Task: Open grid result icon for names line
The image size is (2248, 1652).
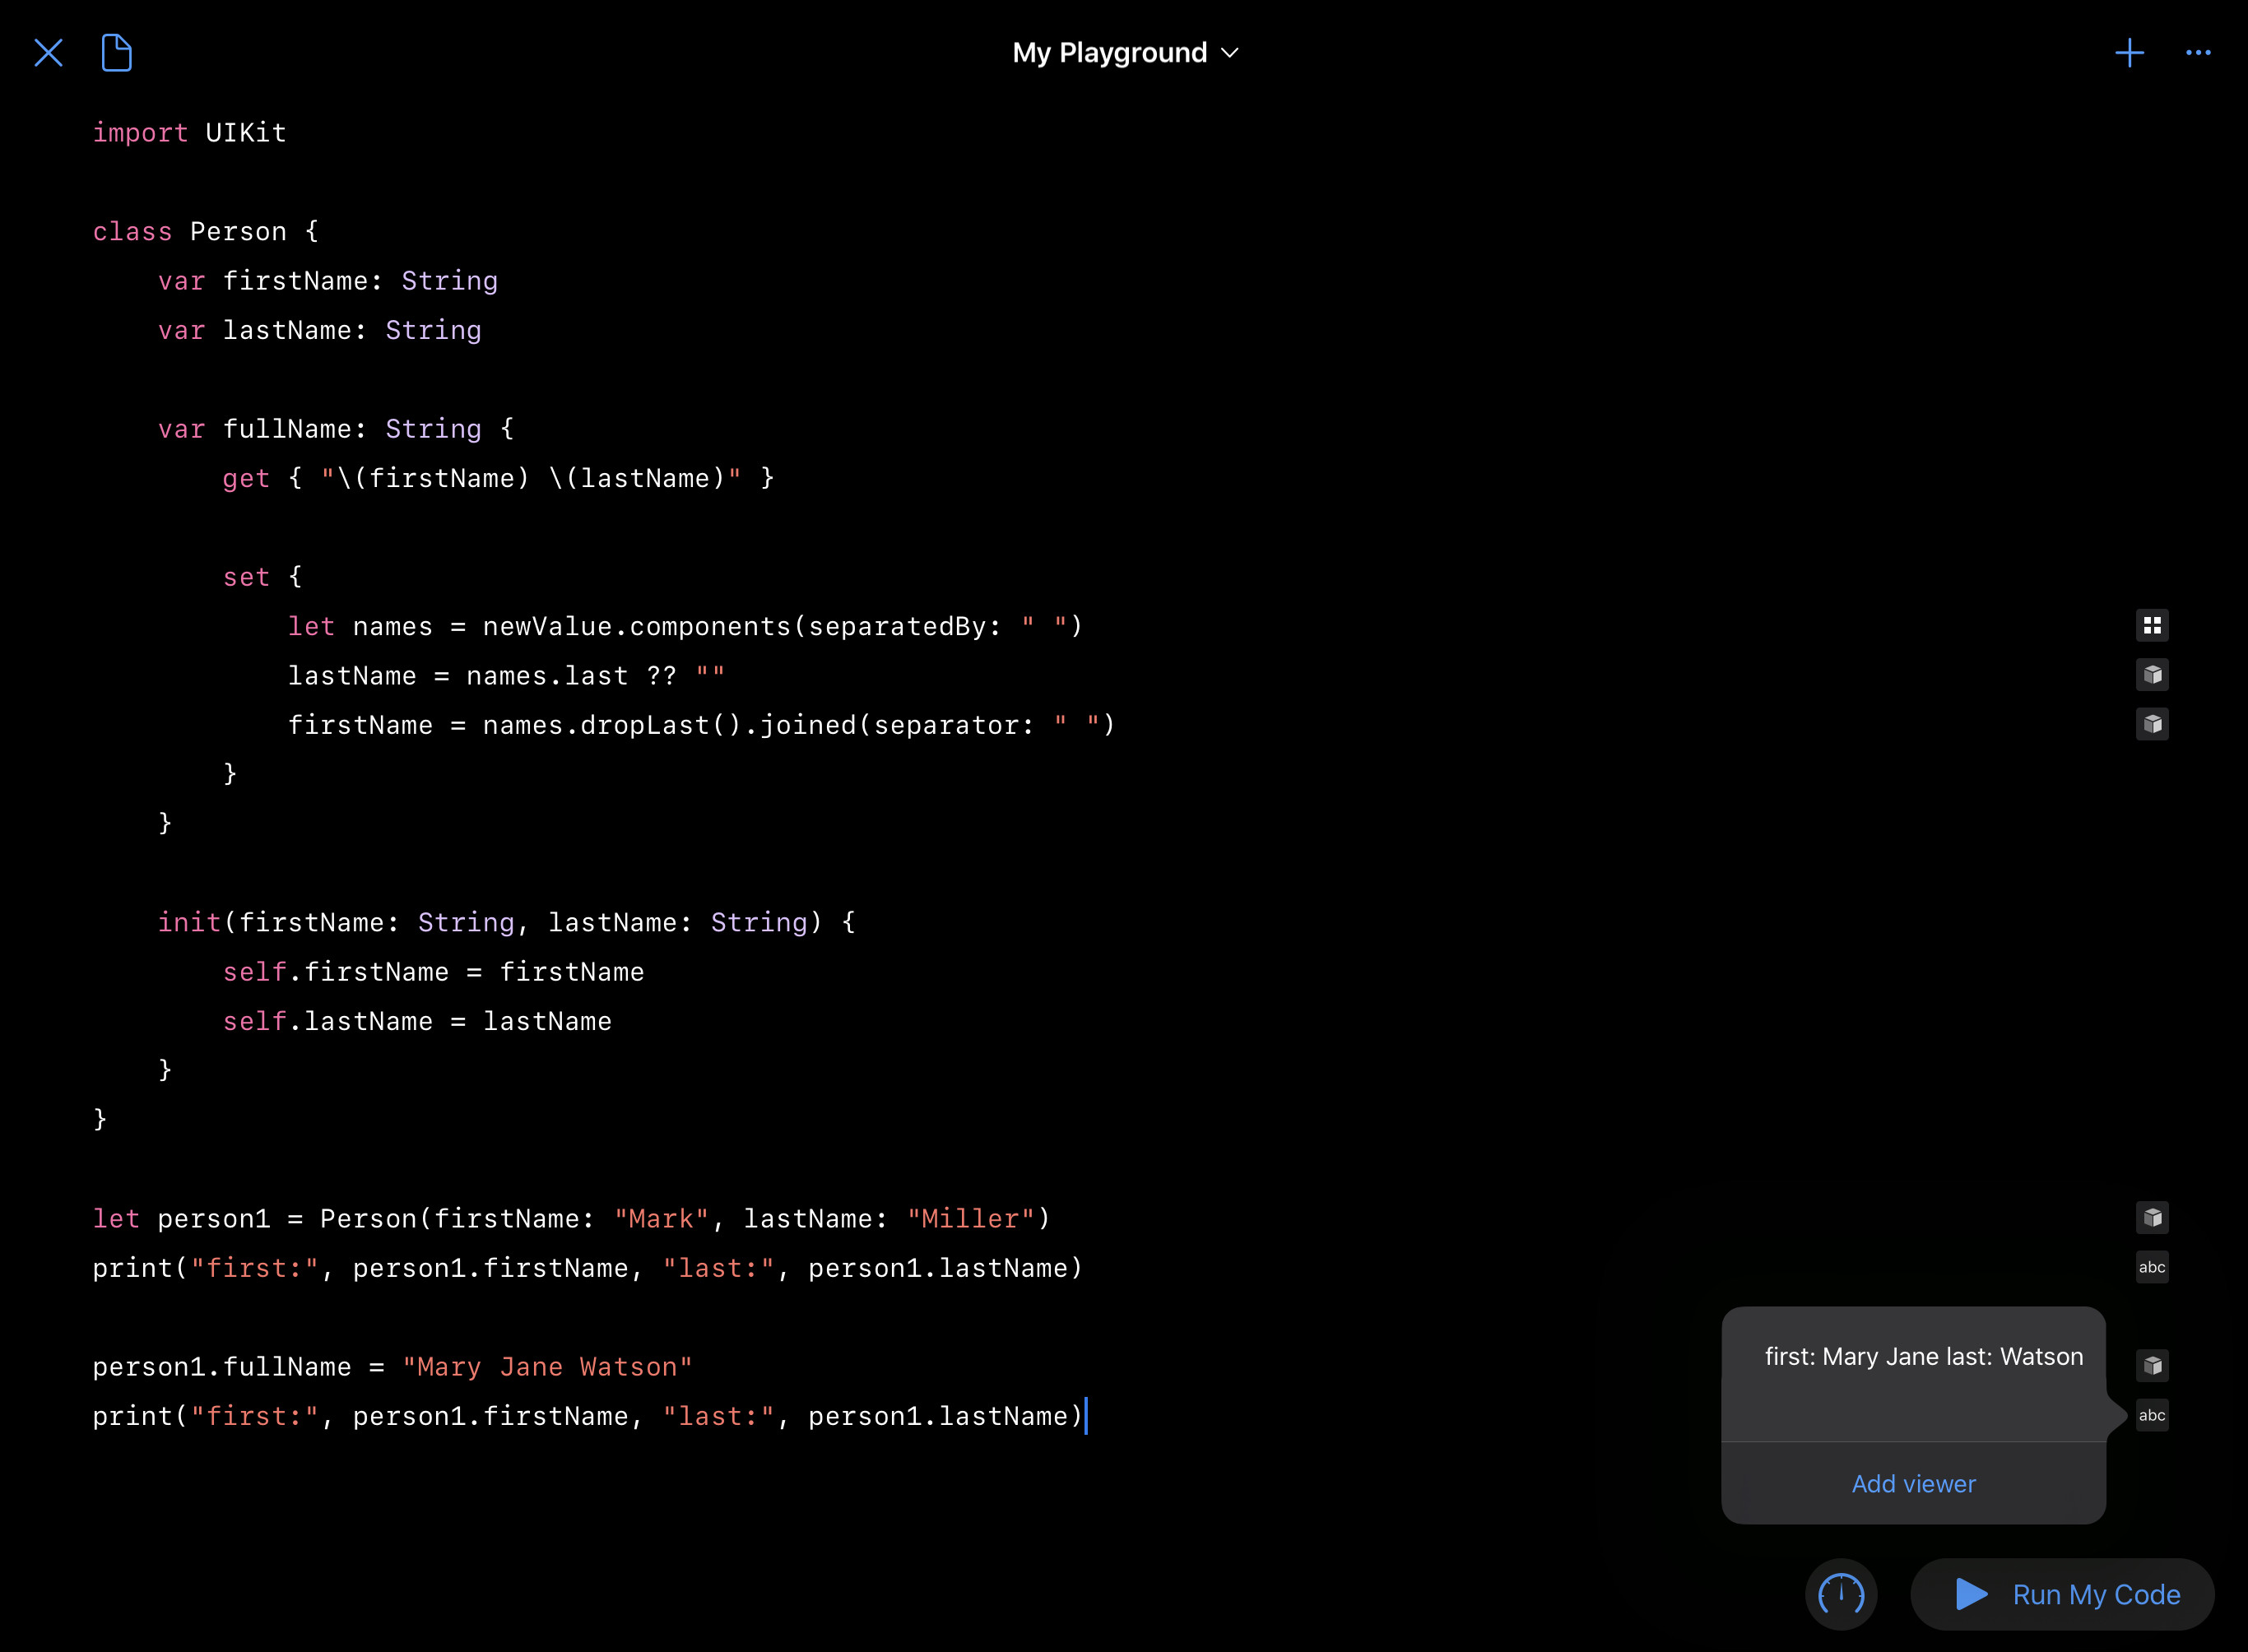Action: pyautogui.click(x=2152, y=626)
